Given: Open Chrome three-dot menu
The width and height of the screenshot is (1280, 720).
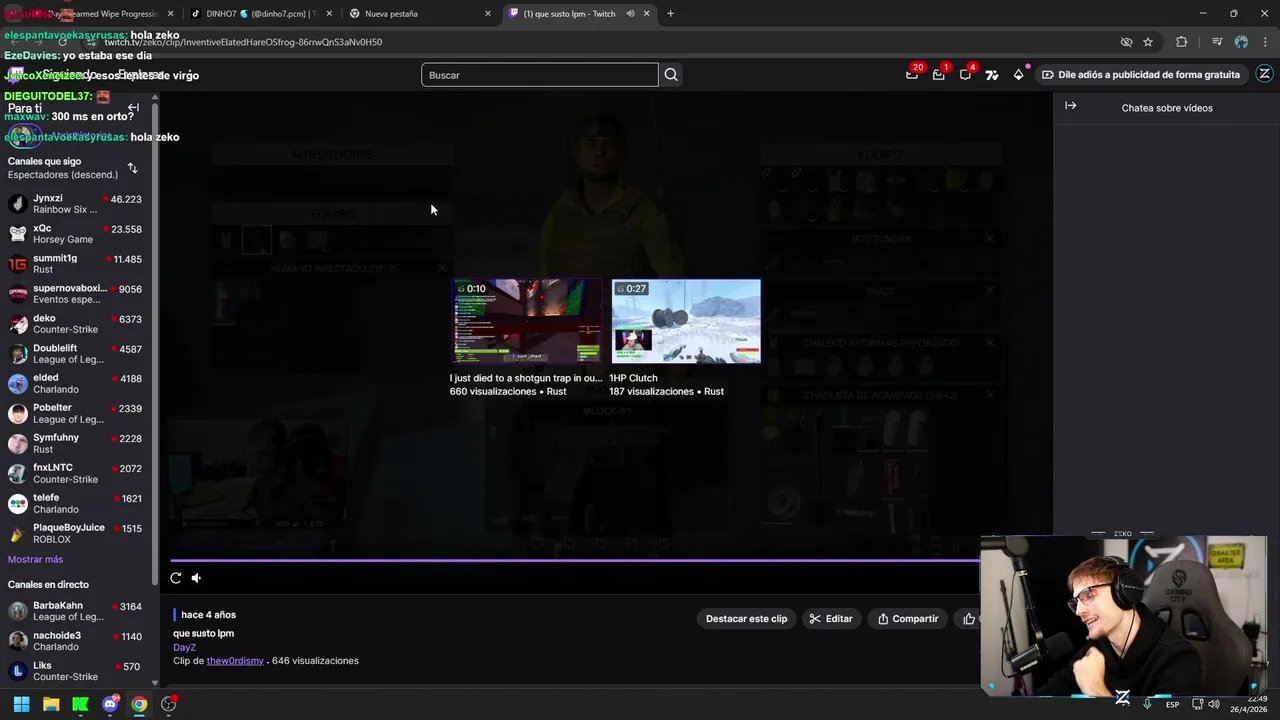Looking at the screenshot, I should tap(1265, 42).
